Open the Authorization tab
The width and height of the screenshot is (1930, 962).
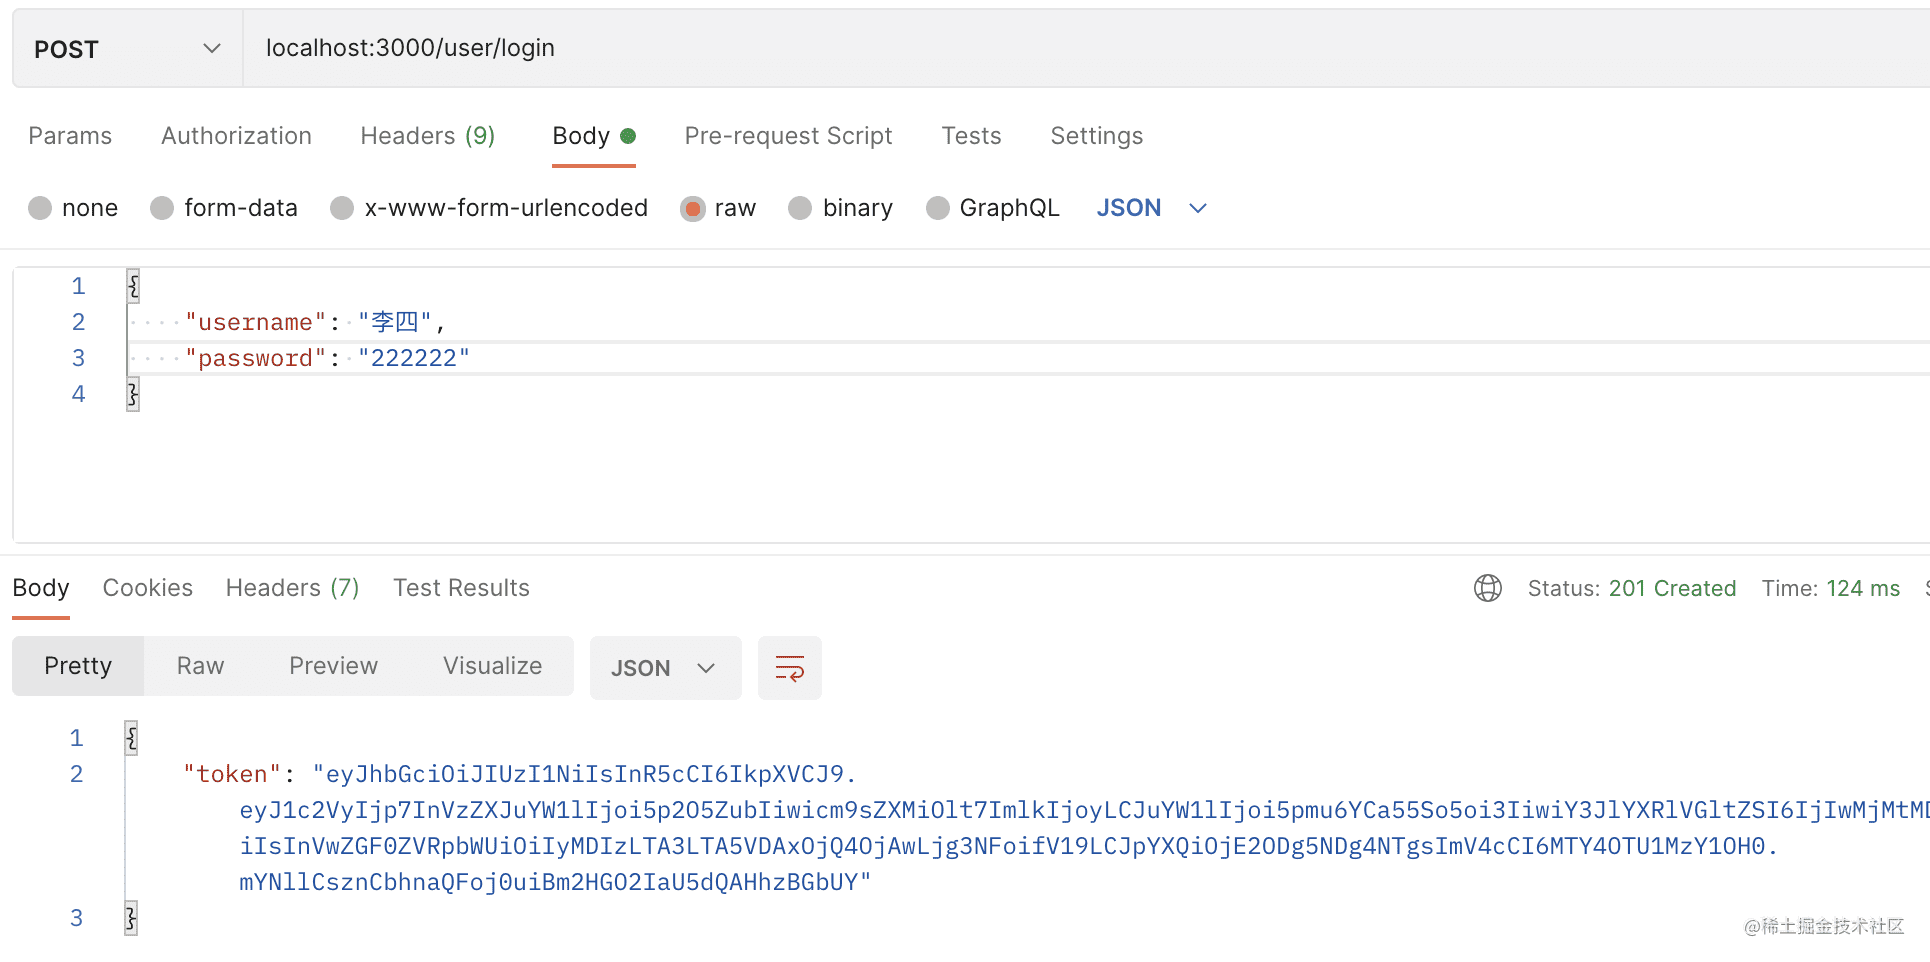pyautogui.click(x=236, y=136)
